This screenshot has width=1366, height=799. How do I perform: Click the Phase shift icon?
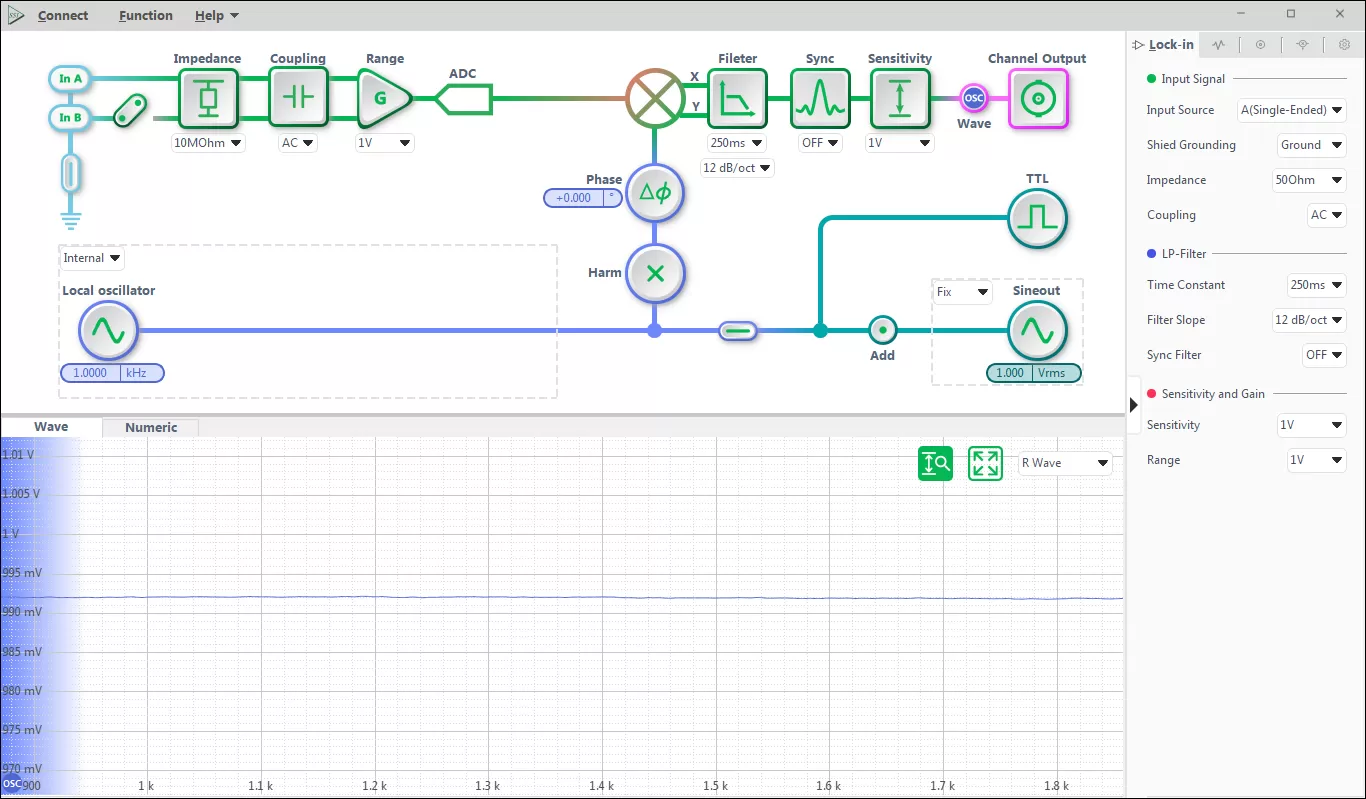(655, 194)
